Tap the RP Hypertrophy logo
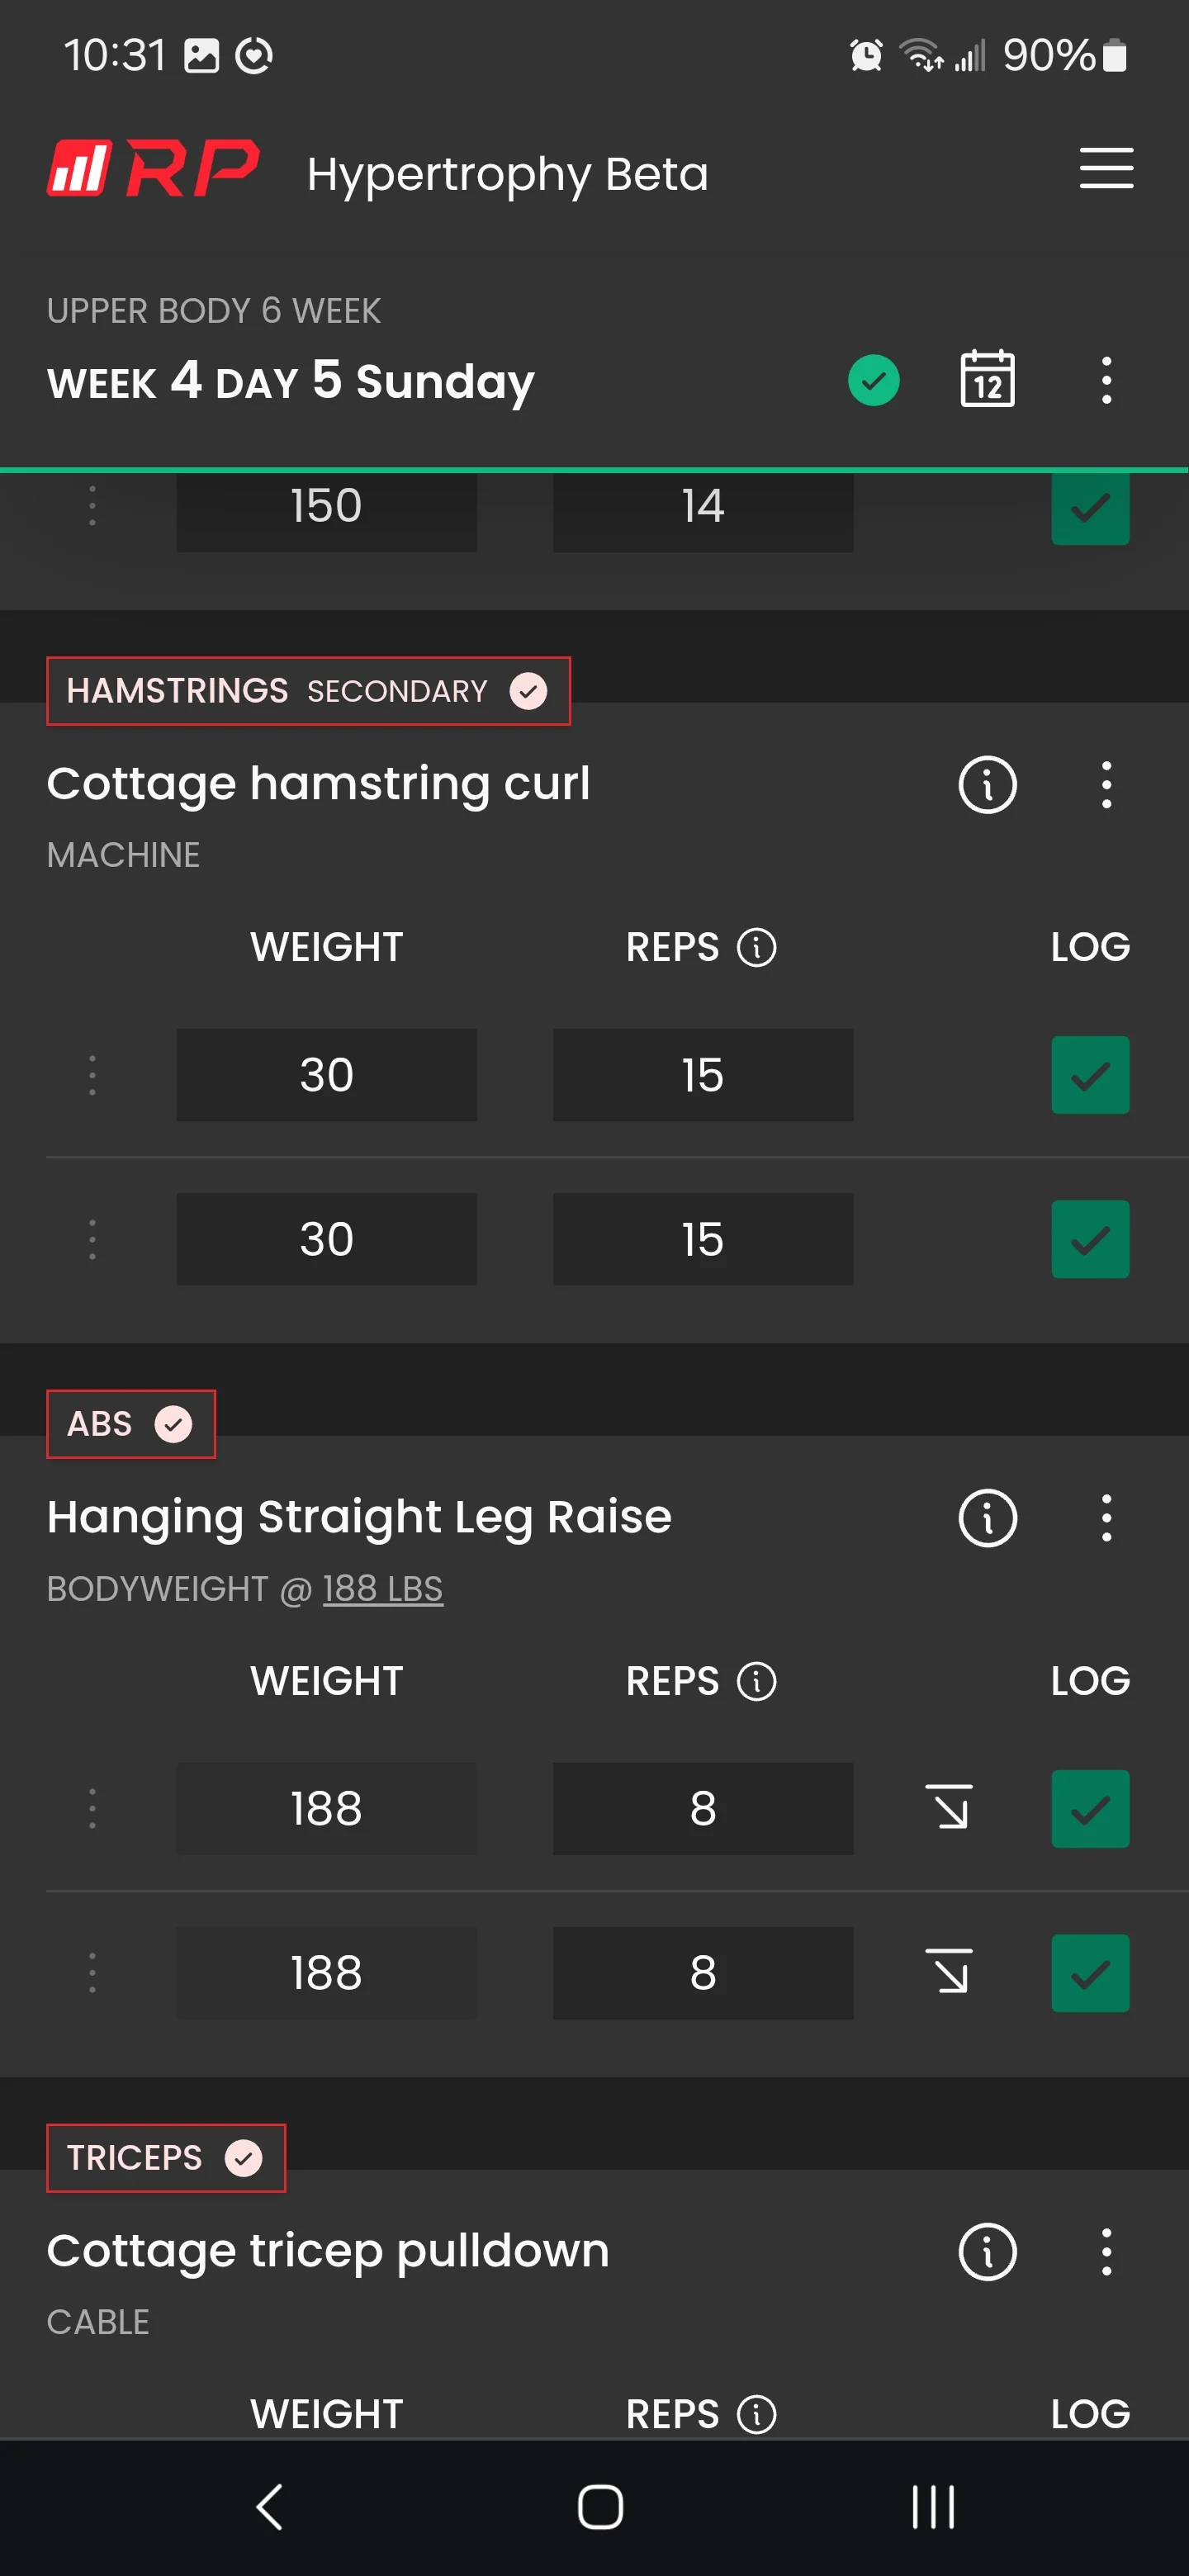This screenshot has width=1189, height=2576. [153, 168]
